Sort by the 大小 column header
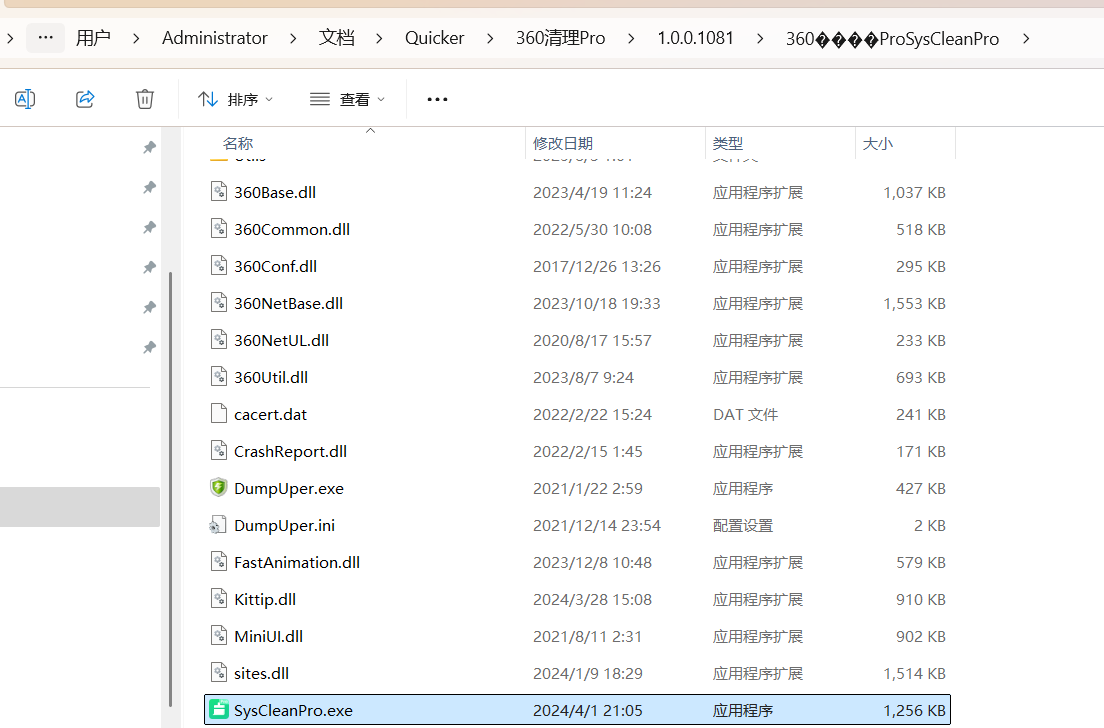Screen dimensions: 1104x728 (877, 144)
